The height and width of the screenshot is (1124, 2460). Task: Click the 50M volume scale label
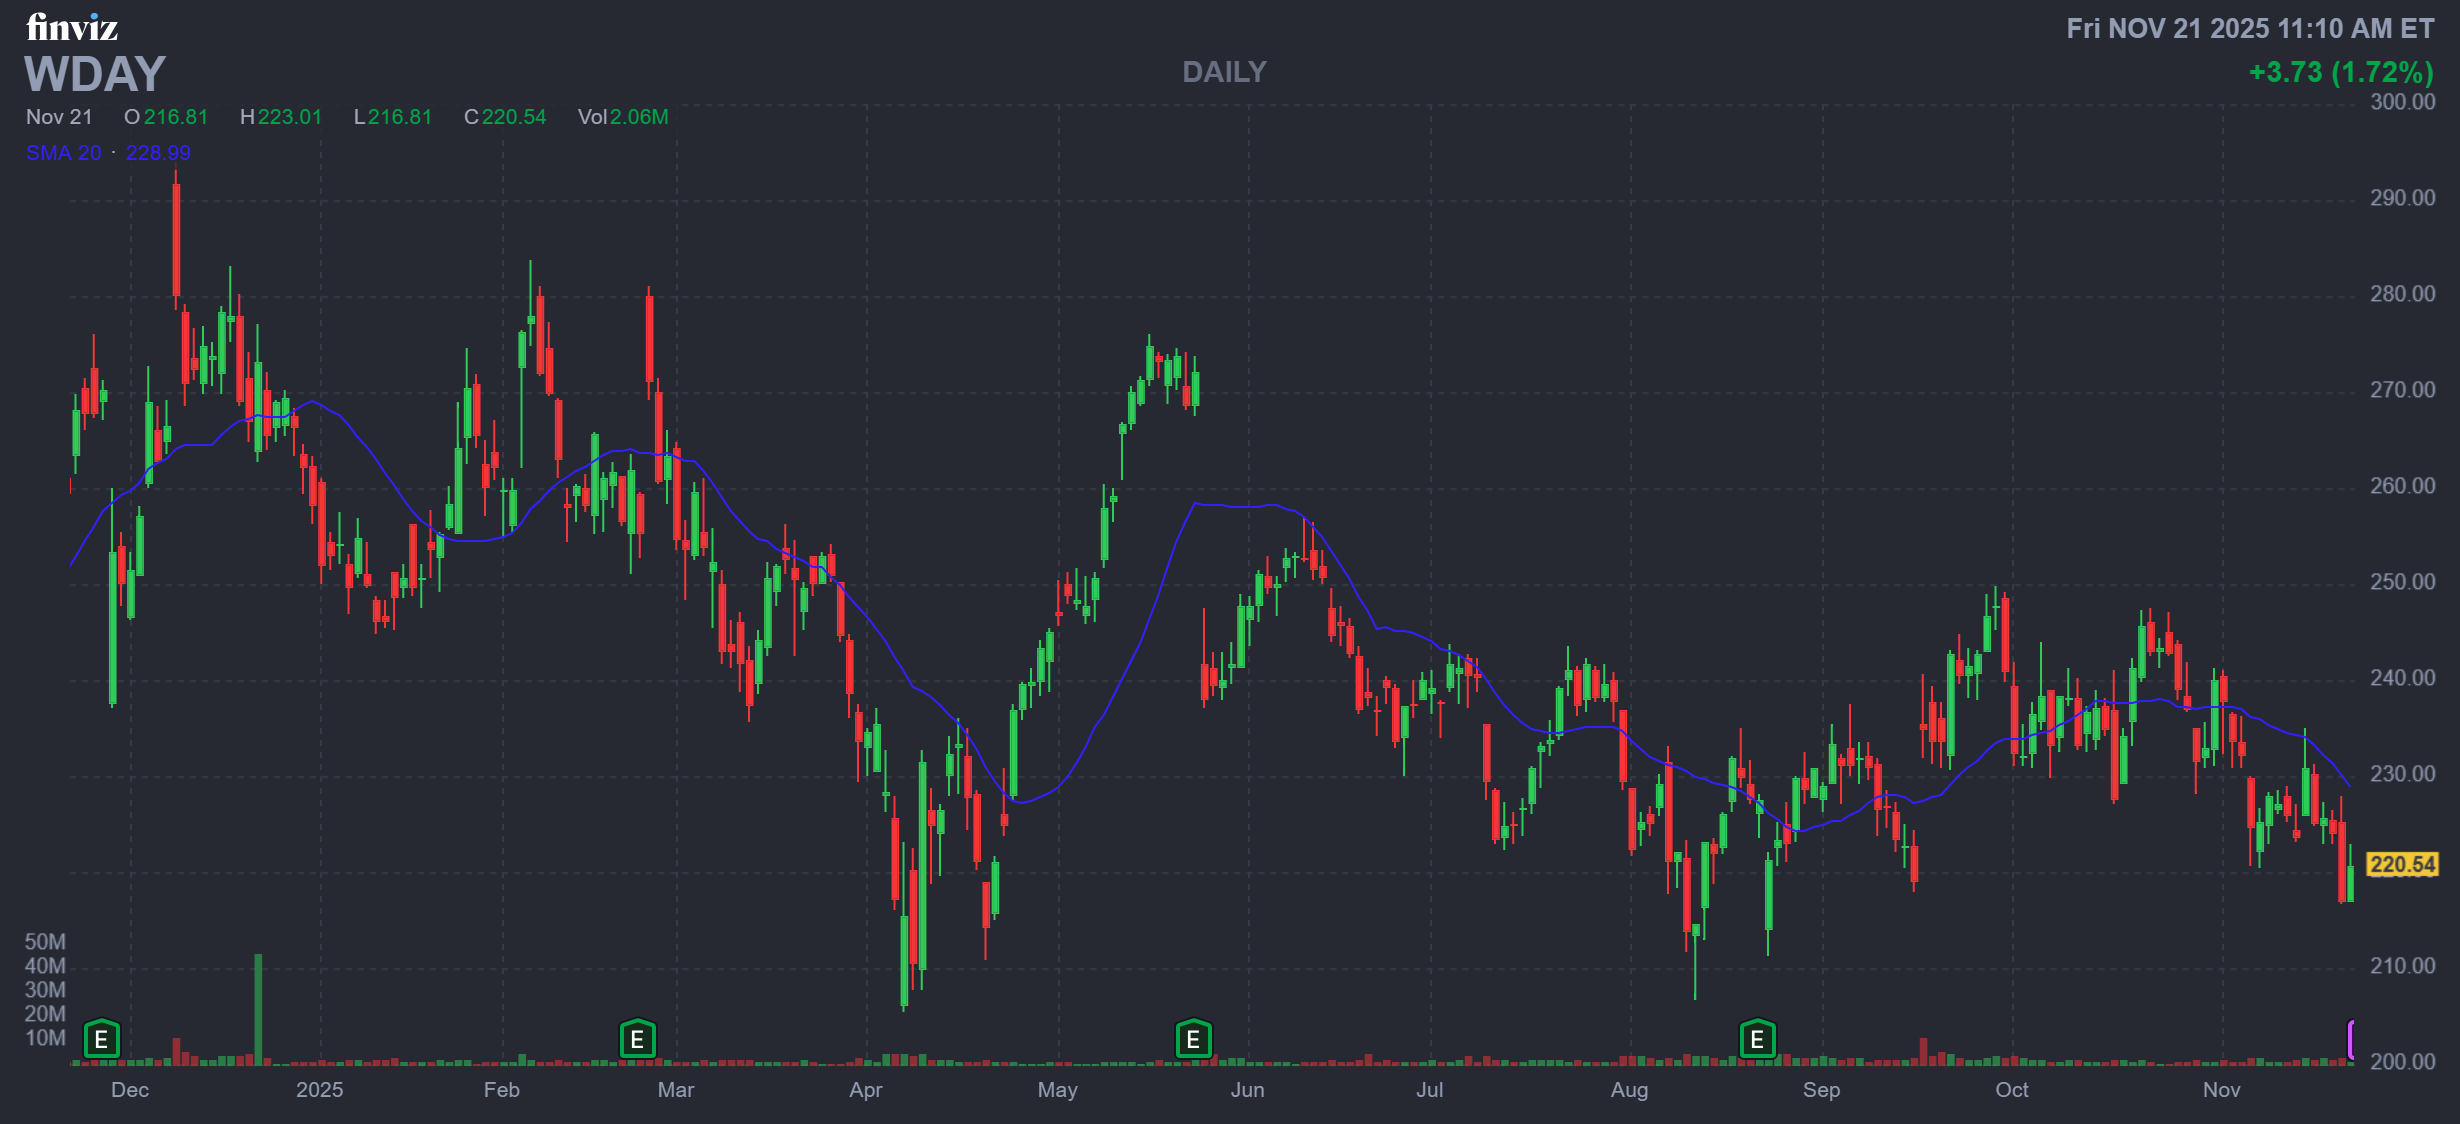(45, 942)
